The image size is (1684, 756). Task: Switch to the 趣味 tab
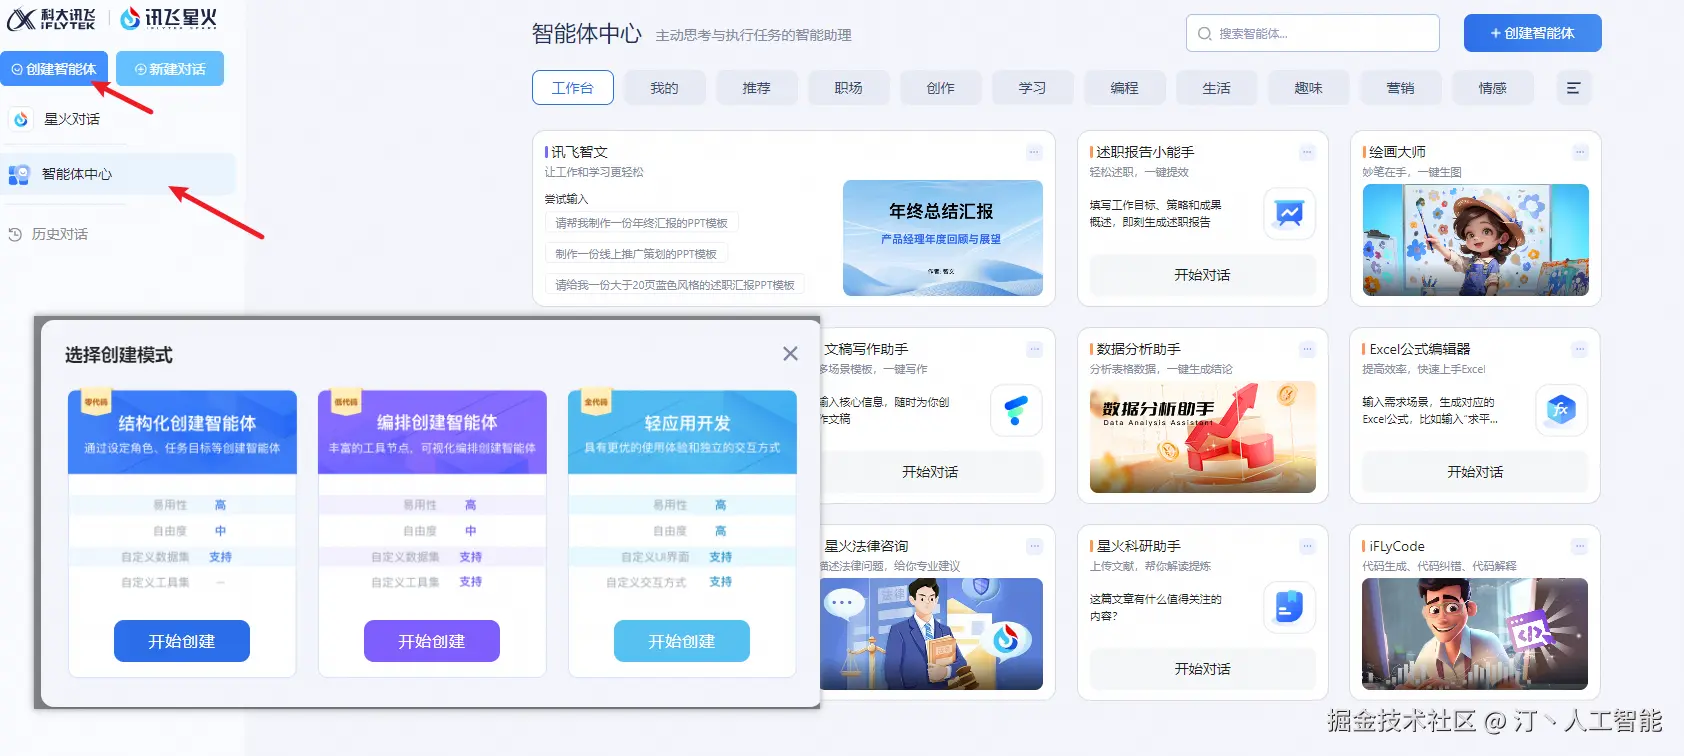click(x=1309, y=88)
